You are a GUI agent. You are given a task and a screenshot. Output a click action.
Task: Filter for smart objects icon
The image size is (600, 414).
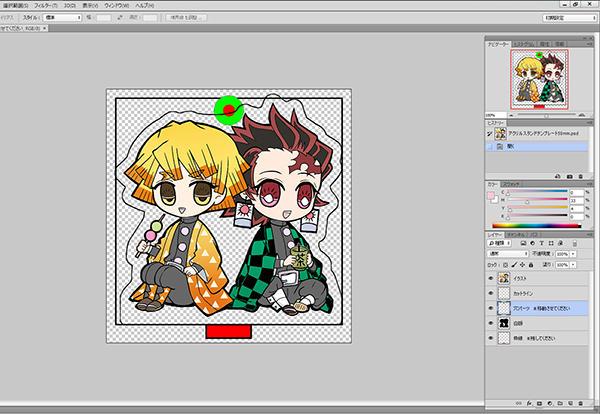[560, 243]
